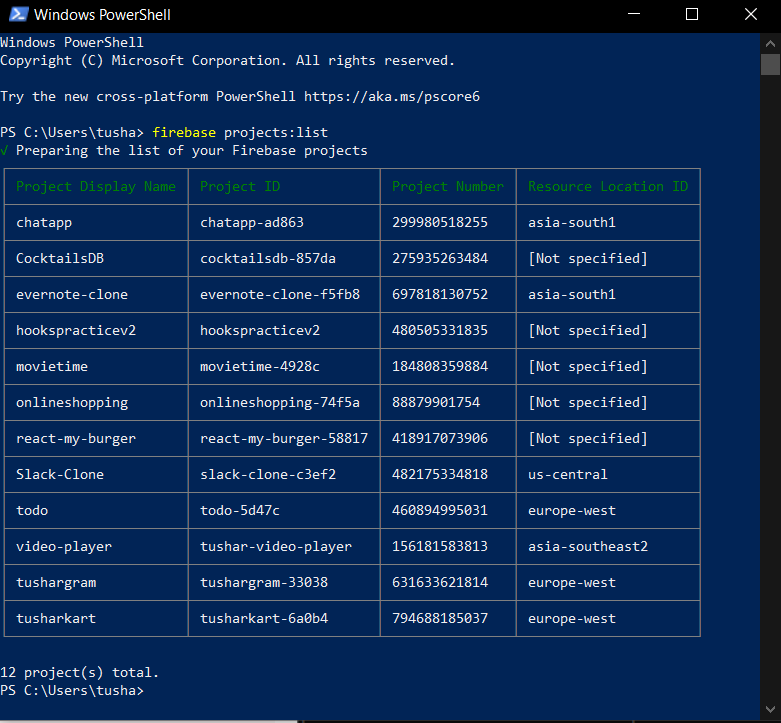Click the 'onlineshopping' display name
Image resolution: width=781 pixels, height=723 pixels.
[72, 402]
